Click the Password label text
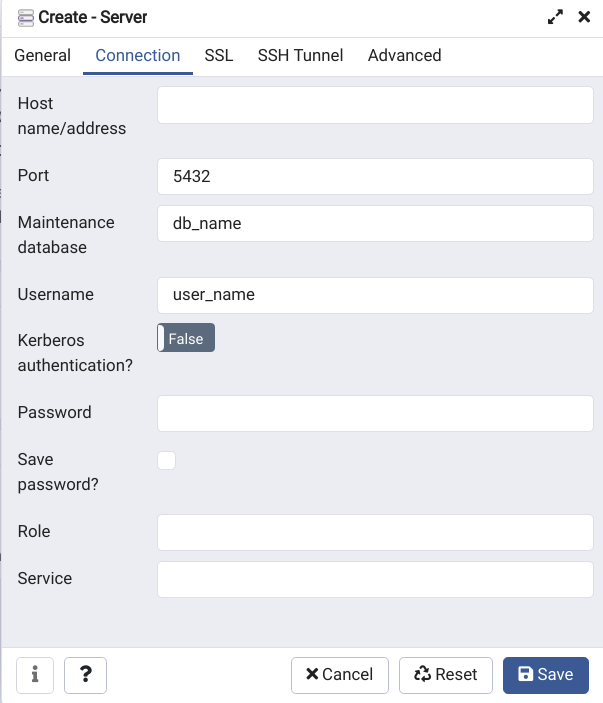 pos(54,412)
